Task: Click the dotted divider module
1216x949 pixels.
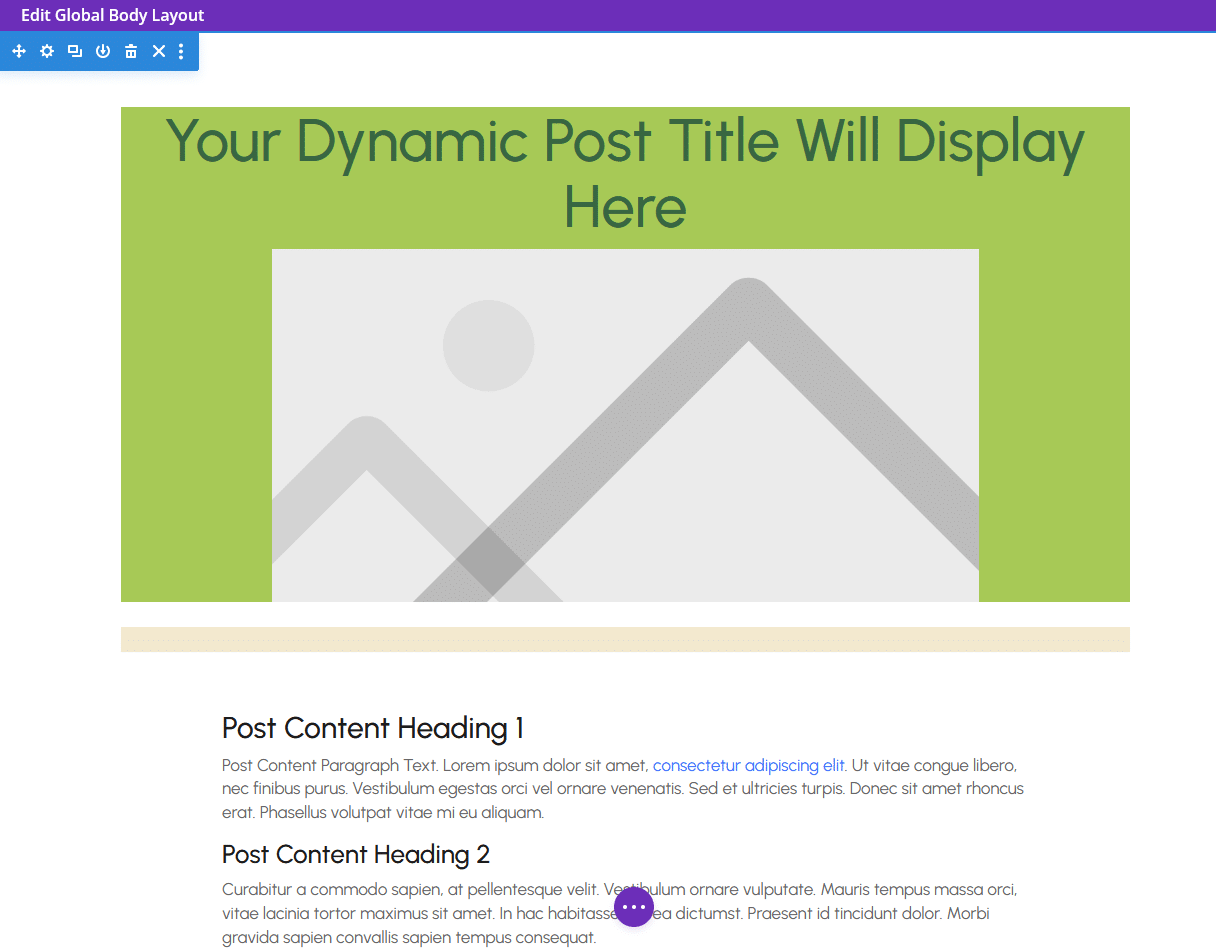Action: (x=625, y=638)
